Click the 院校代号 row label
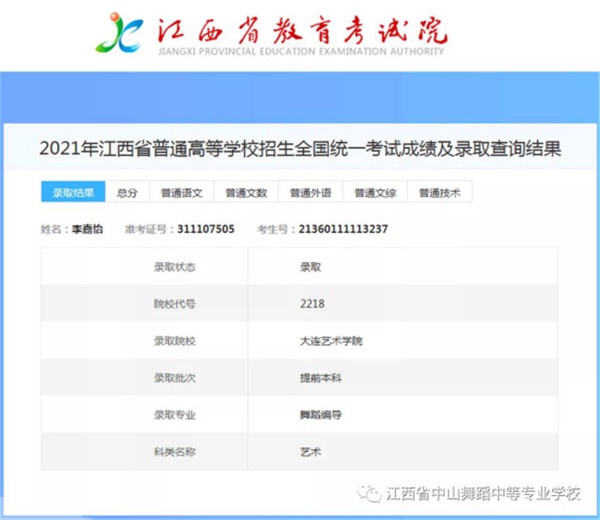The width and height of the screenshot is (600, 520). point(175,304)
